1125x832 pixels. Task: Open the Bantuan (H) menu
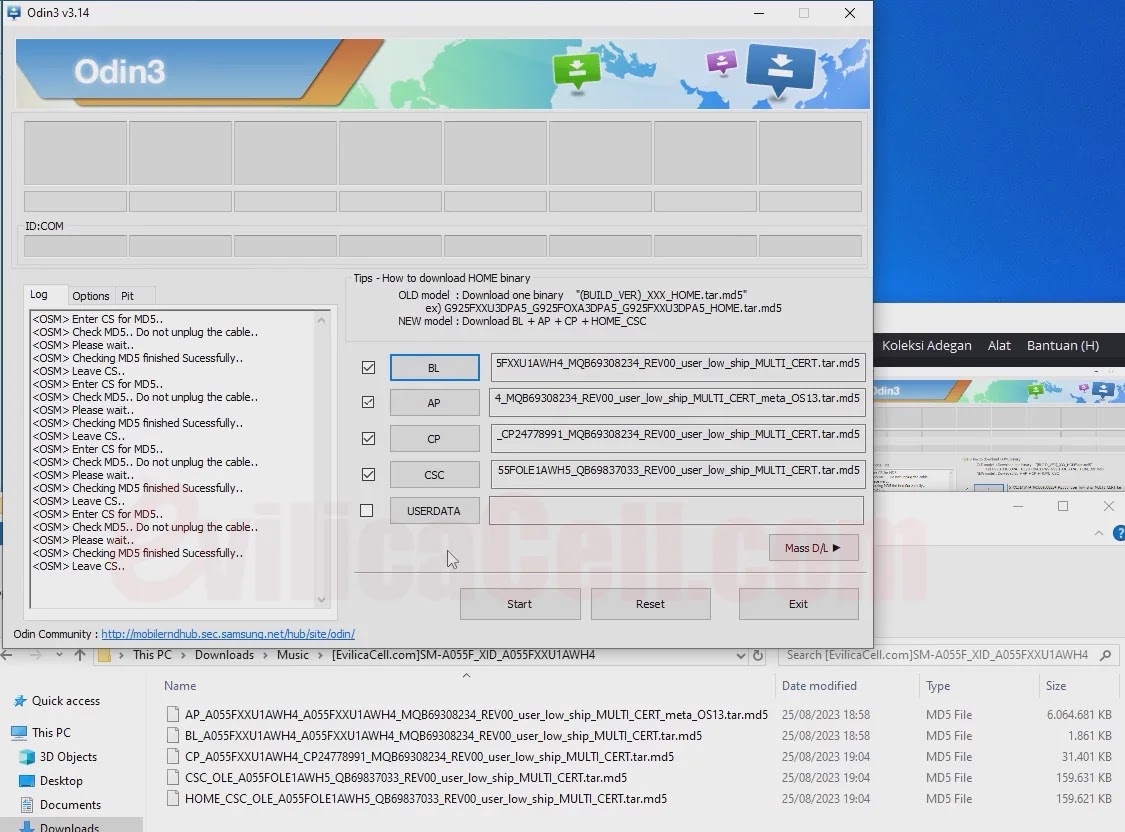(x=1063, y=345)
